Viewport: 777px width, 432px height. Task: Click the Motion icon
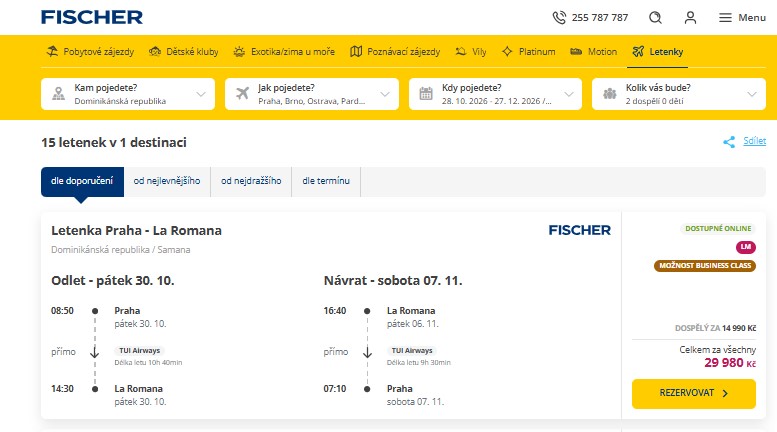pyautogui.click(x=576, y=52)
